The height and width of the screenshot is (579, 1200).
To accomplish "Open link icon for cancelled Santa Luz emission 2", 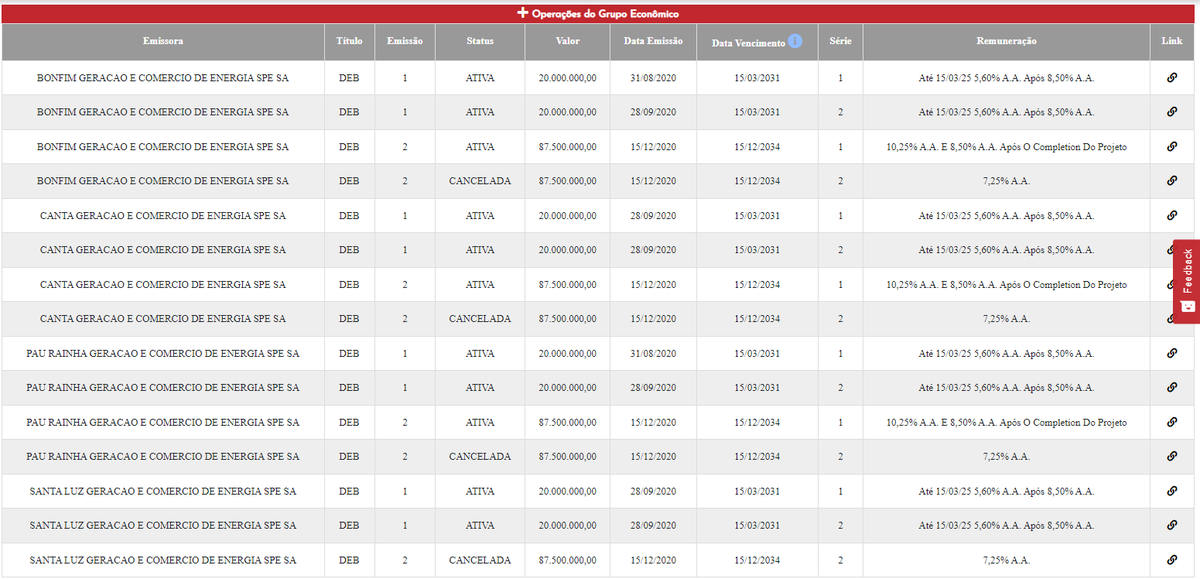I will (1172, 560).
